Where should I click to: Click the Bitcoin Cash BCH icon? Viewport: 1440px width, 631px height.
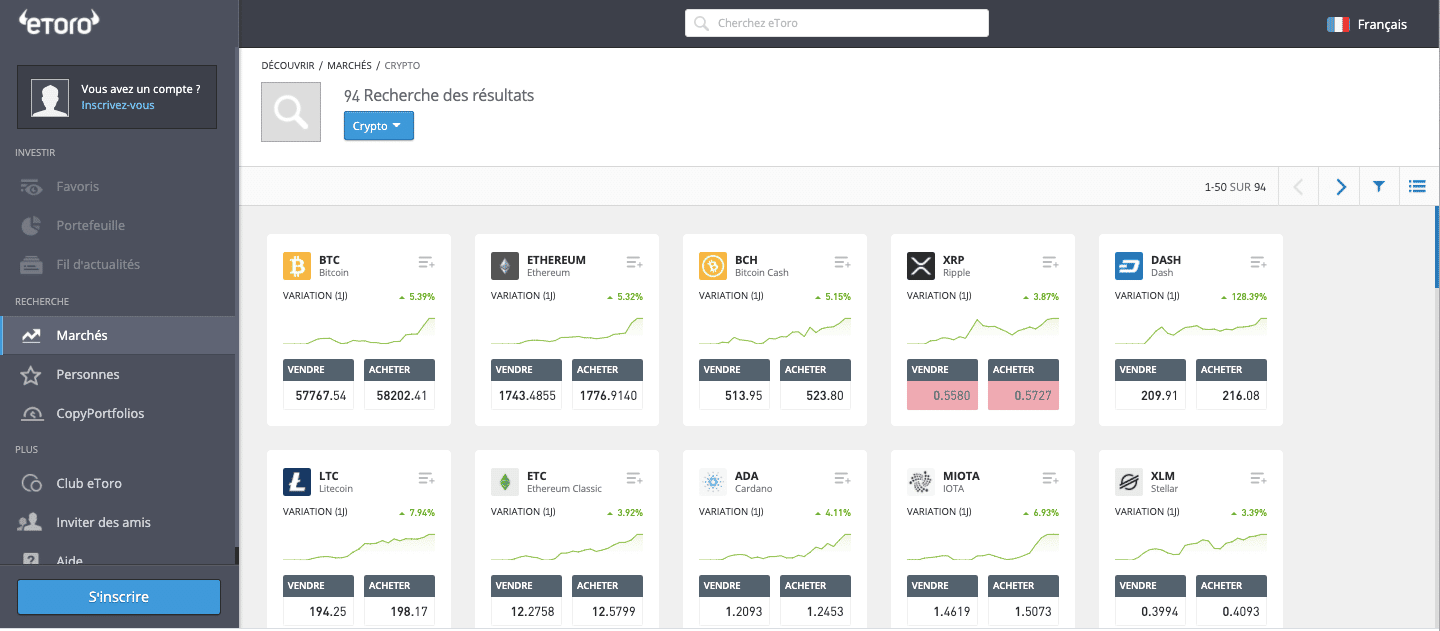[713, 266]
